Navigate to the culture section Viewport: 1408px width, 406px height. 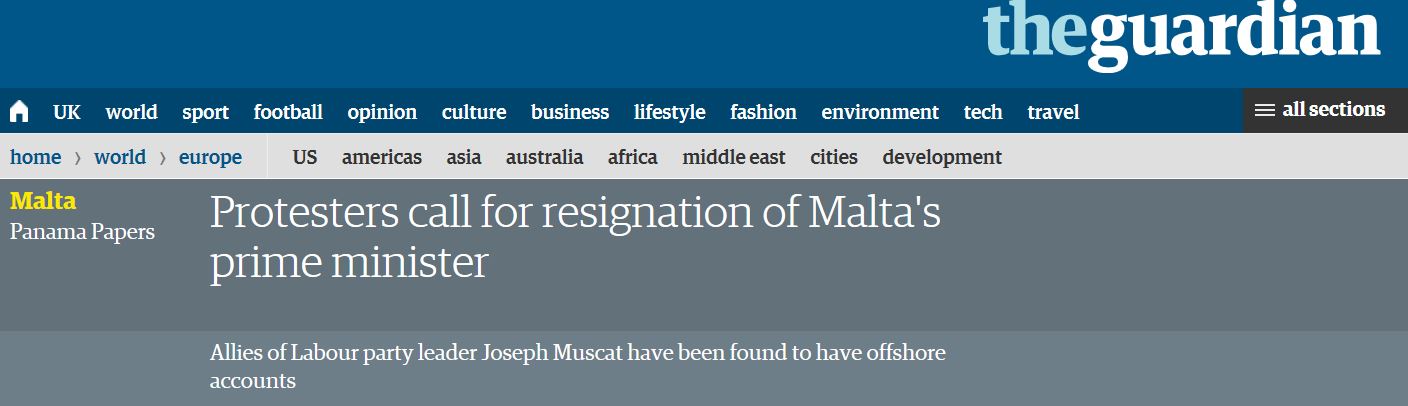pos(474,112)
